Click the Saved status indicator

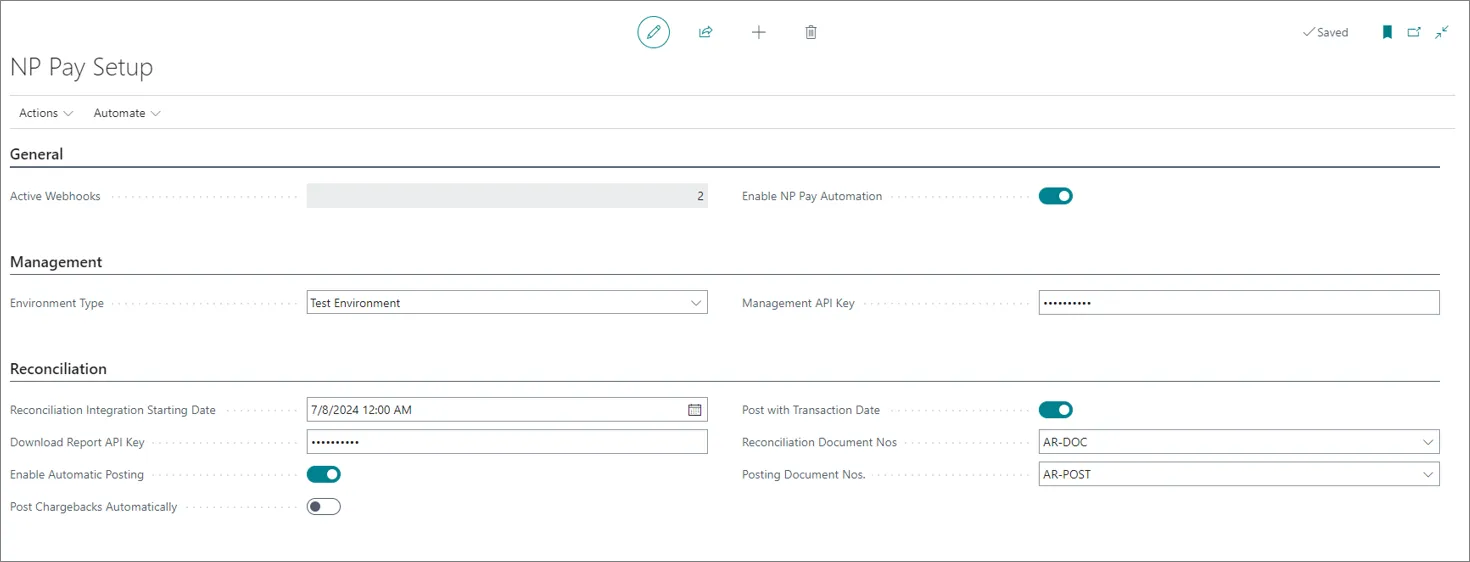[x=1325, y=32]
